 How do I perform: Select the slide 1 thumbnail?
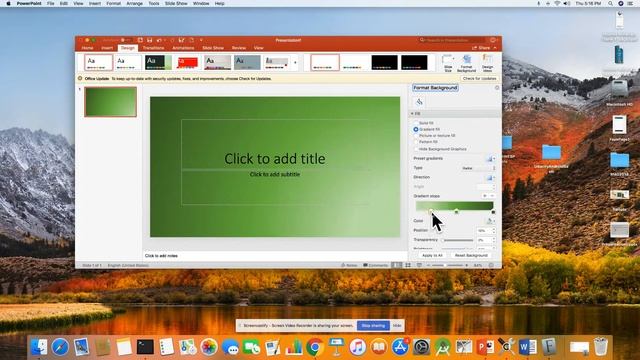pyautogui.click(x=111, y=102)
